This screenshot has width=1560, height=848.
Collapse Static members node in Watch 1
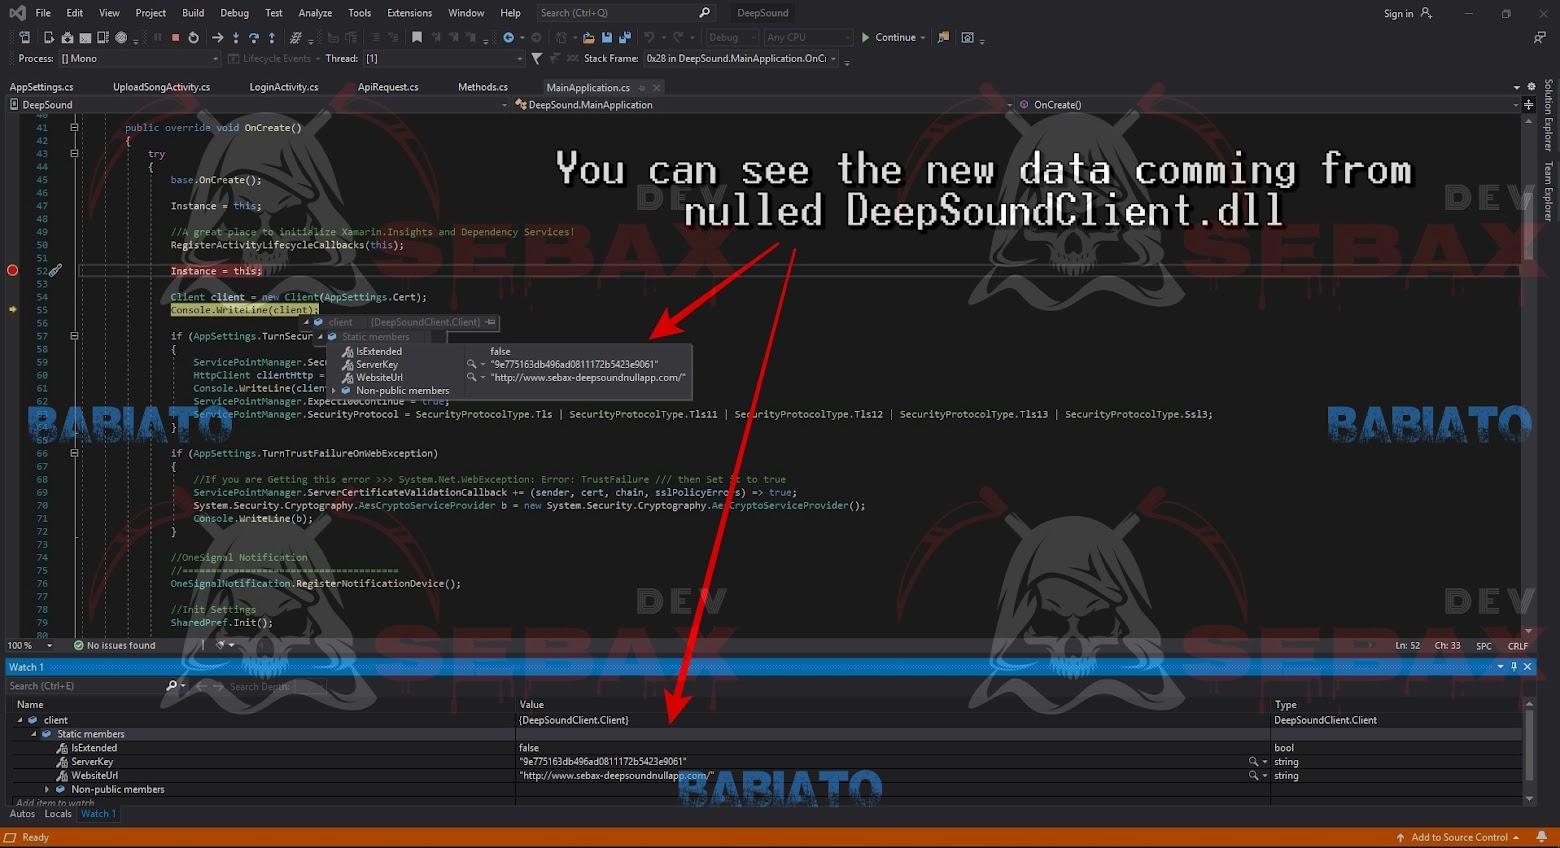click(x=33, y=734)
